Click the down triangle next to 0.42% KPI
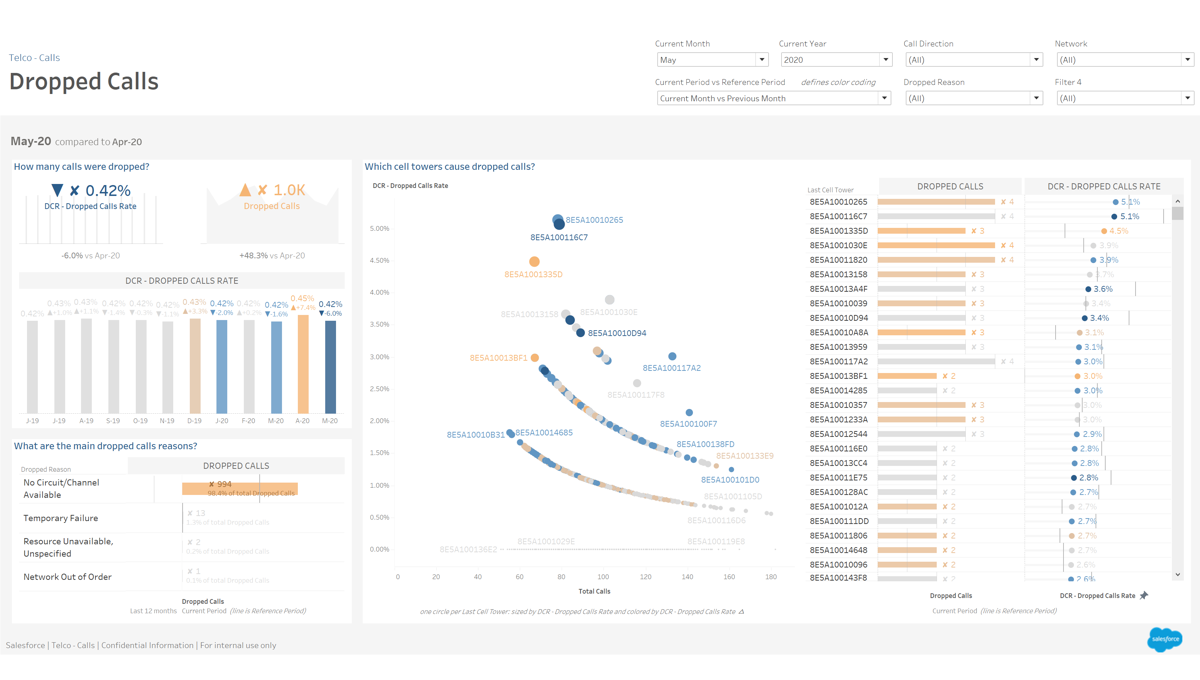 [x=57, y=190]
